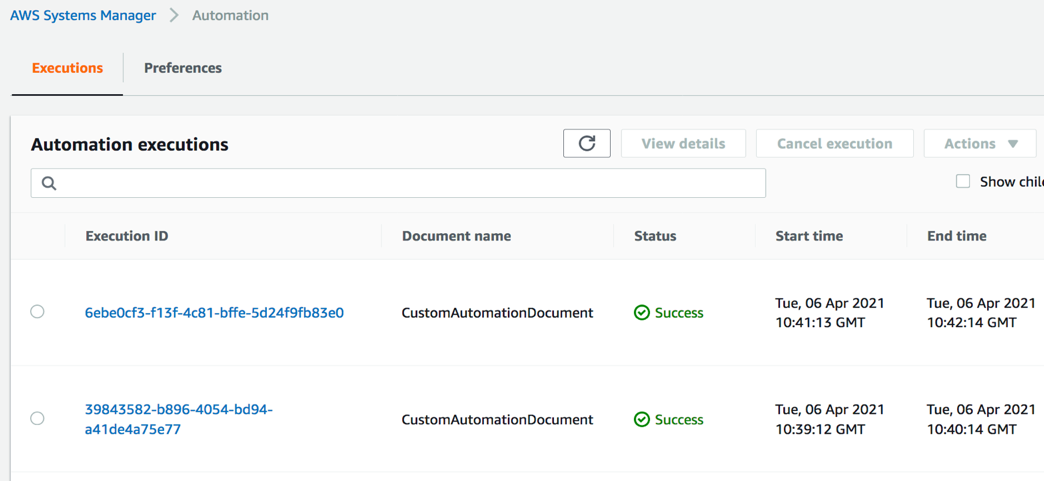Click the Start time column header
Screen dimensions: 1044x481
coord(809,236)
